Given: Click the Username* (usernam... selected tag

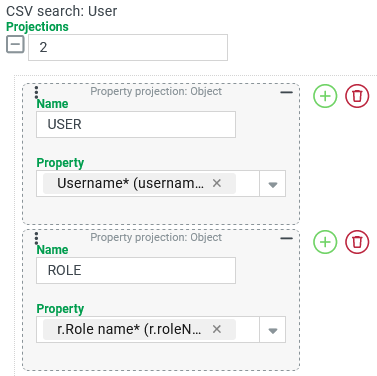Looking at the screenshot, I should tap(130, 183).
